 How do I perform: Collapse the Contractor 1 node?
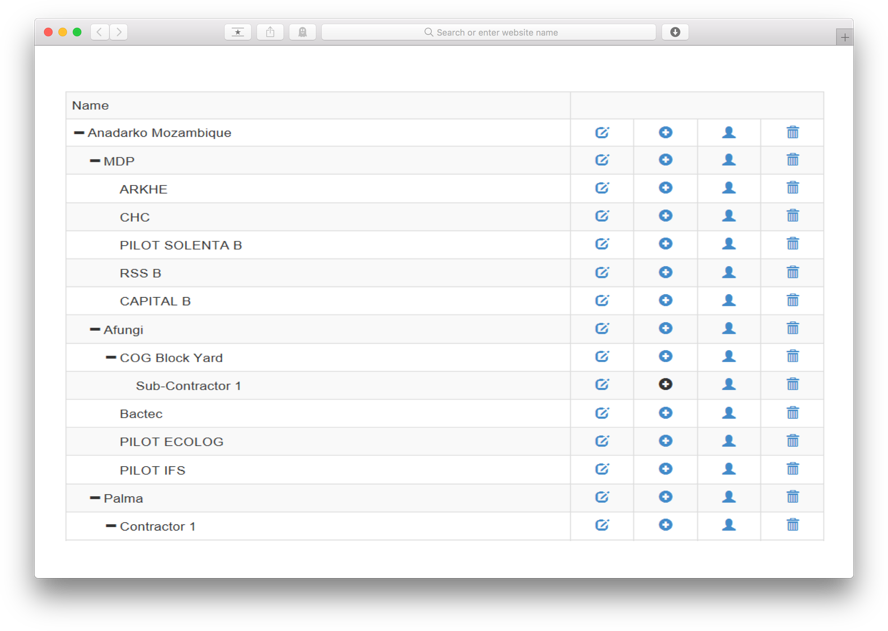pos(111,527)
